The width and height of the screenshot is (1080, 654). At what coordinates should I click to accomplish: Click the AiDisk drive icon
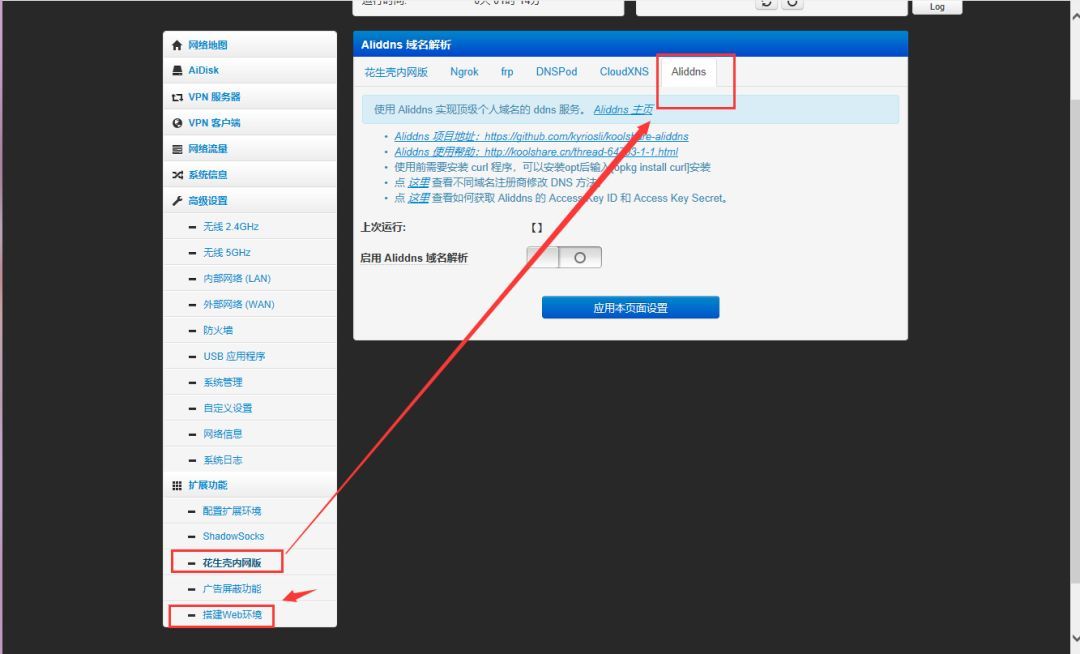177,70
